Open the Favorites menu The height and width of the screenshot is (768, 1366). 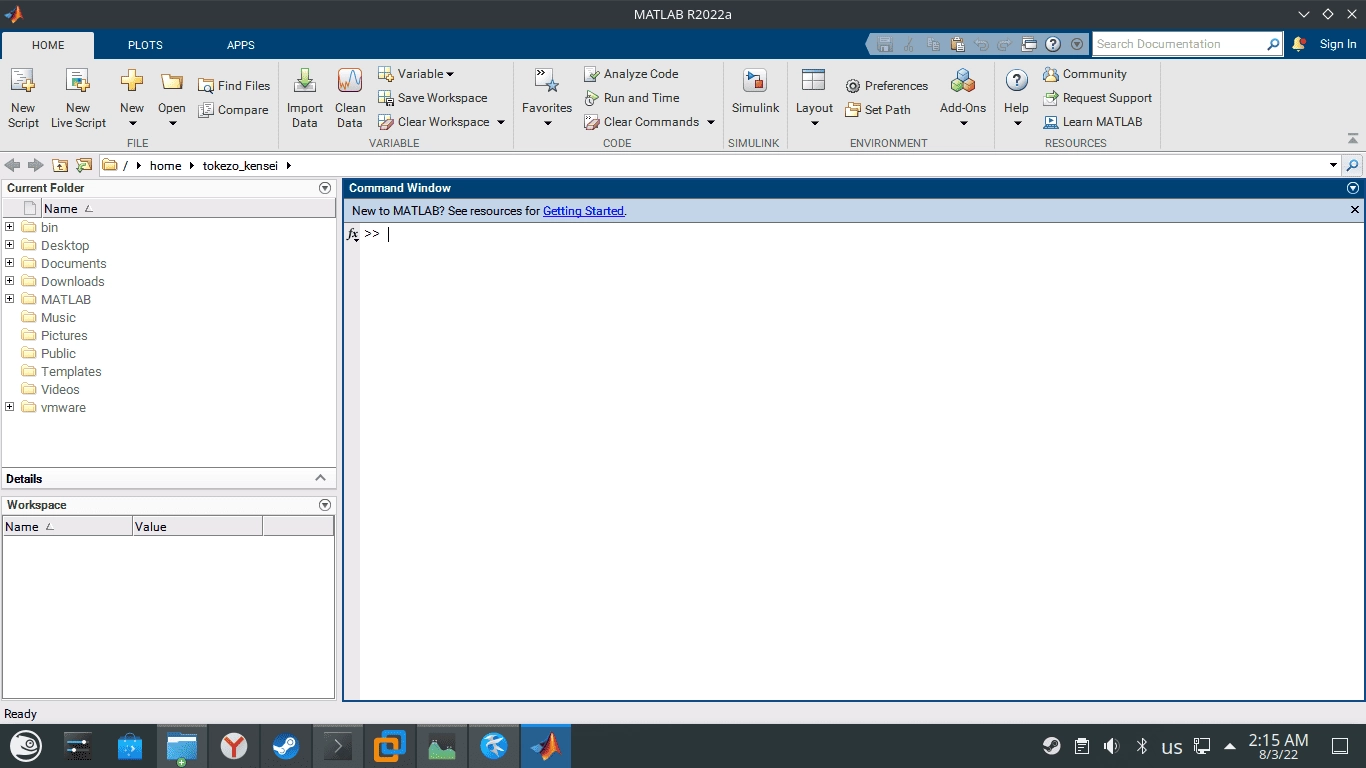click(x=547, y=98)
